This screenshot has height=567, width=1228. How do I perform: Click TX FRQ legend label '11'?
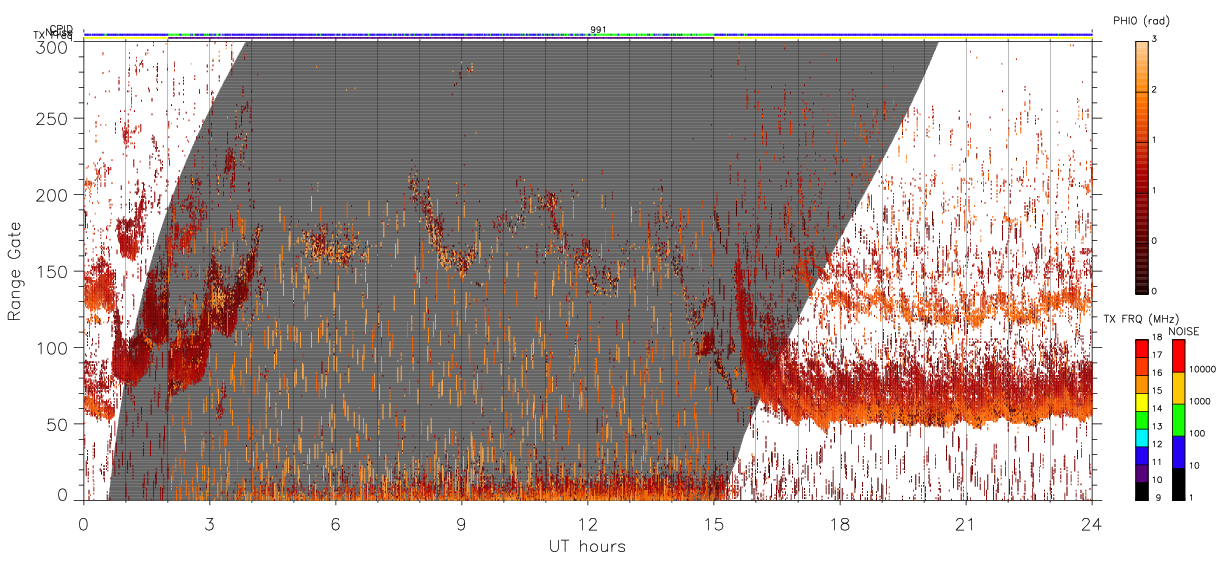tap(1159, 461)
